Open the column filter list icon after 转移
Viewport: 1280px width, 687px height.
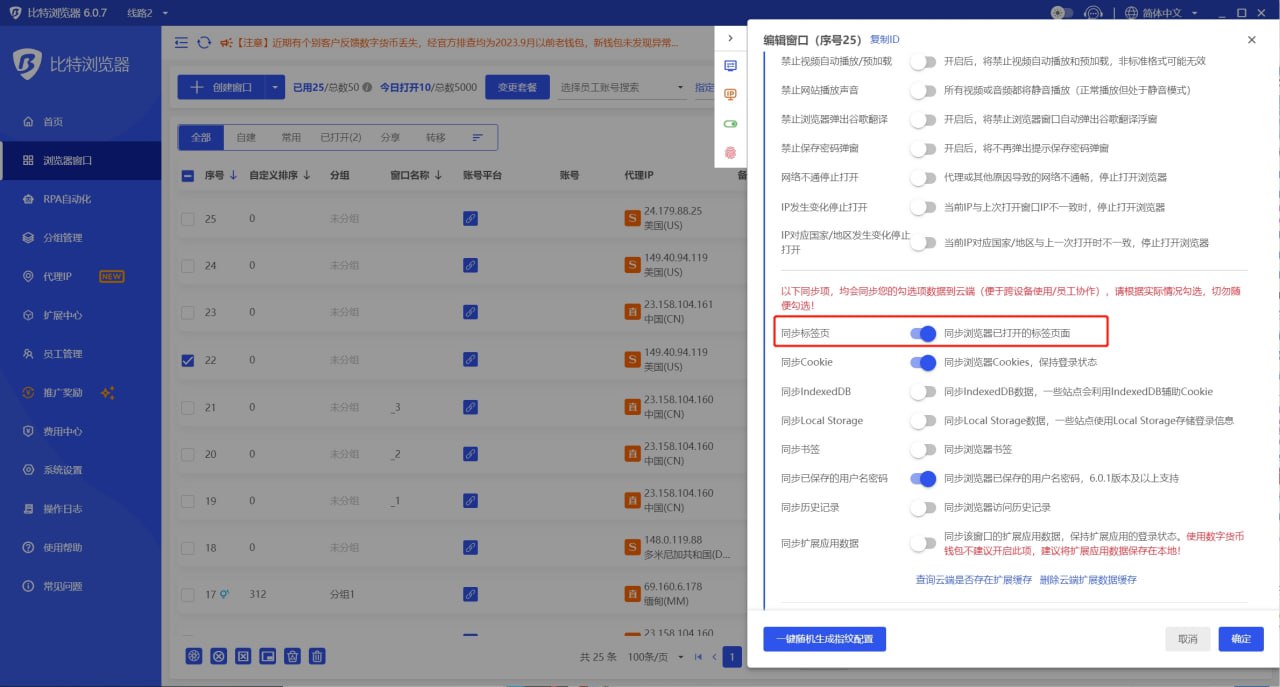477,138
